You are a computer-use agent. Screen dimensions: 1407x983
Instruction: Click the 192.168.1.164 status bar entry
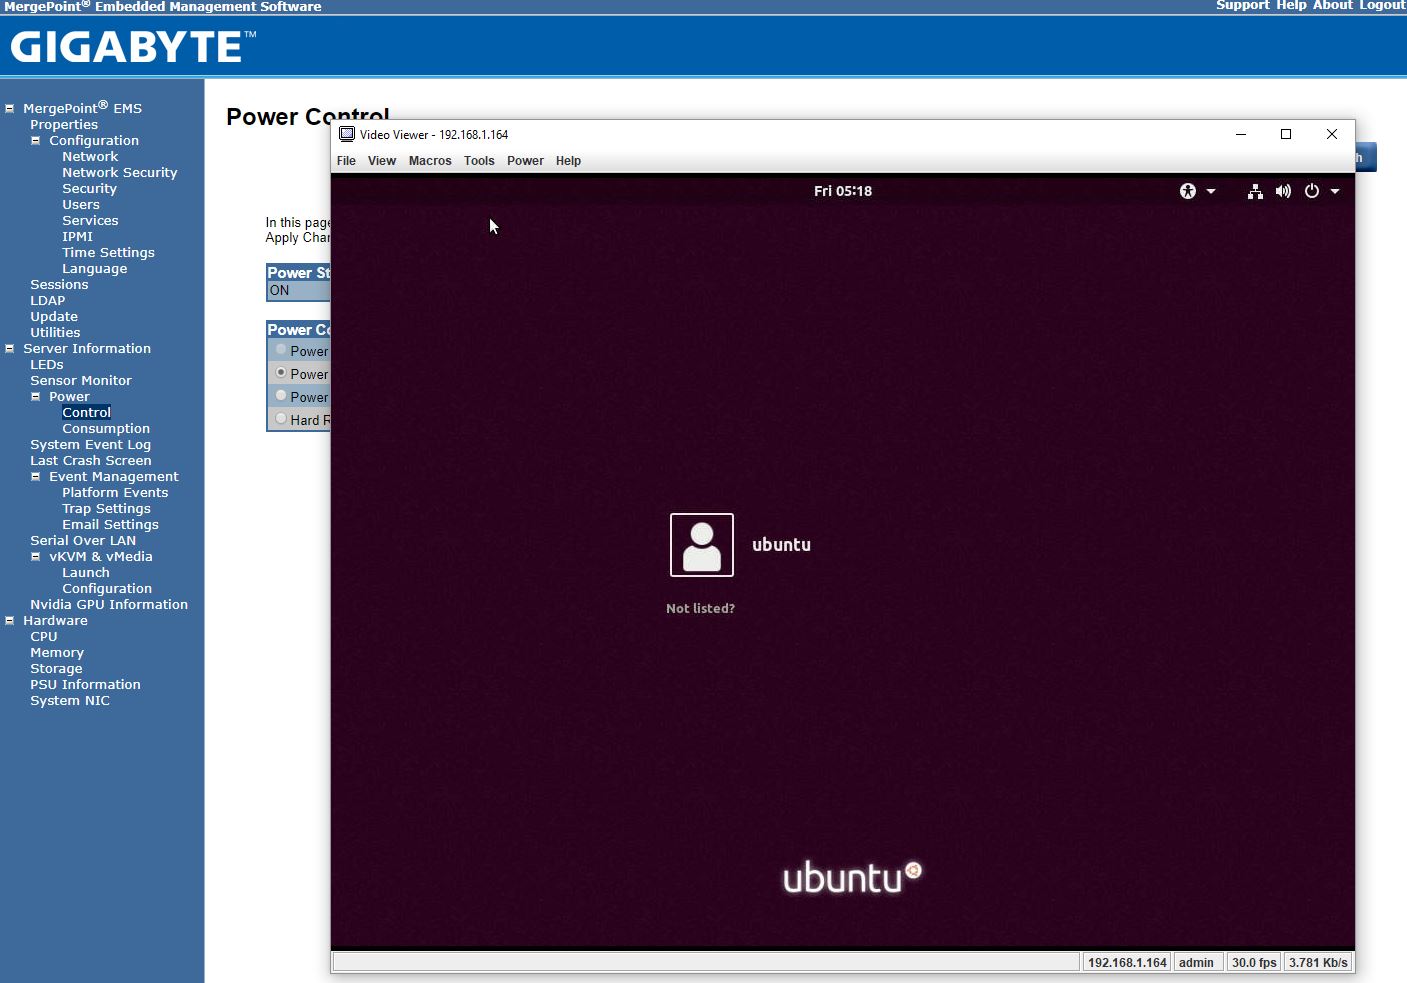pyautogui.click(x=1127, y=963)
